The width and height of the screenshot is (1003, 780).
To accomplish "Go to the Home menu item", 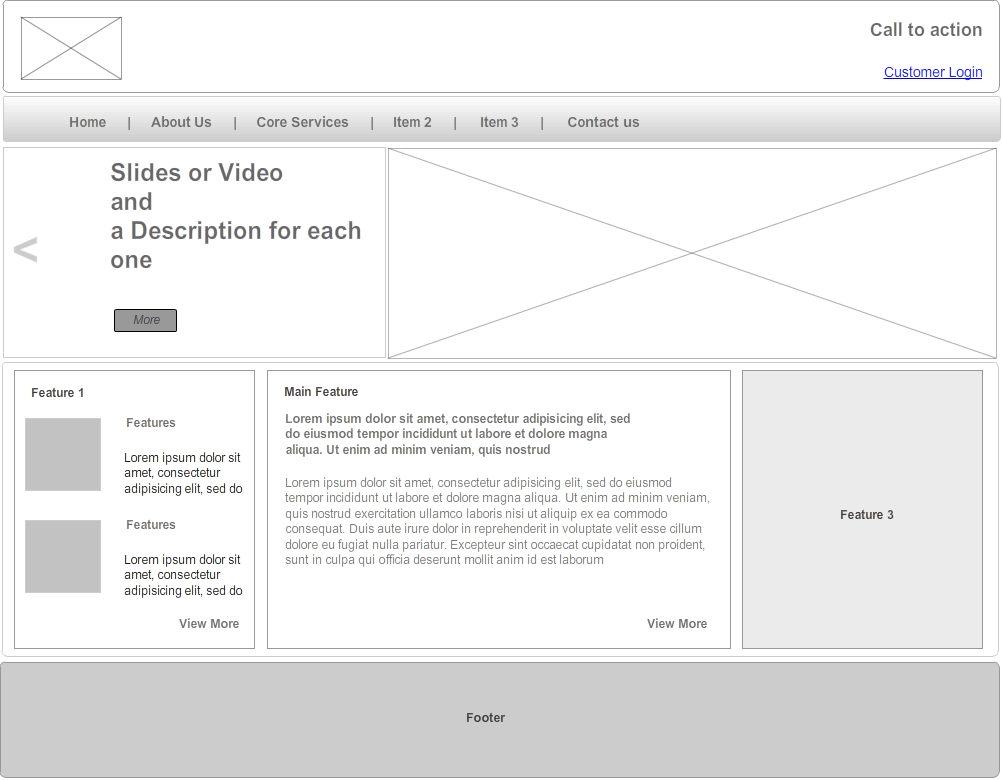I will (x=88, y=122).
